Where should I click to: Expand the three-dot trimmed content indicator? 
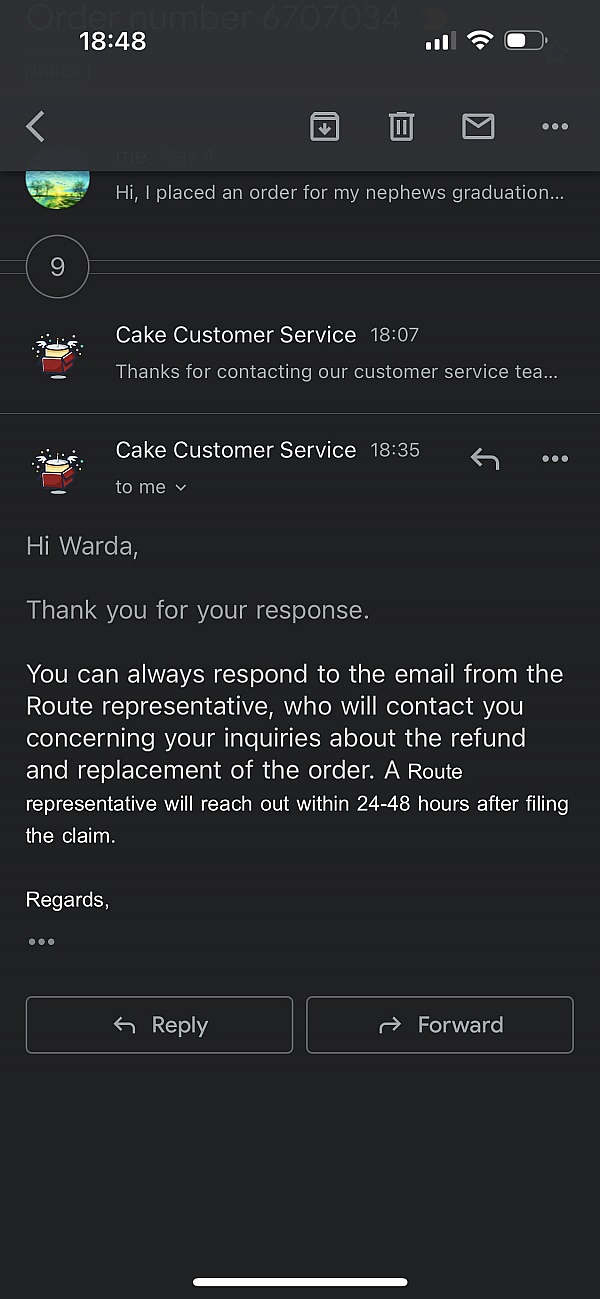pos(40,941)
